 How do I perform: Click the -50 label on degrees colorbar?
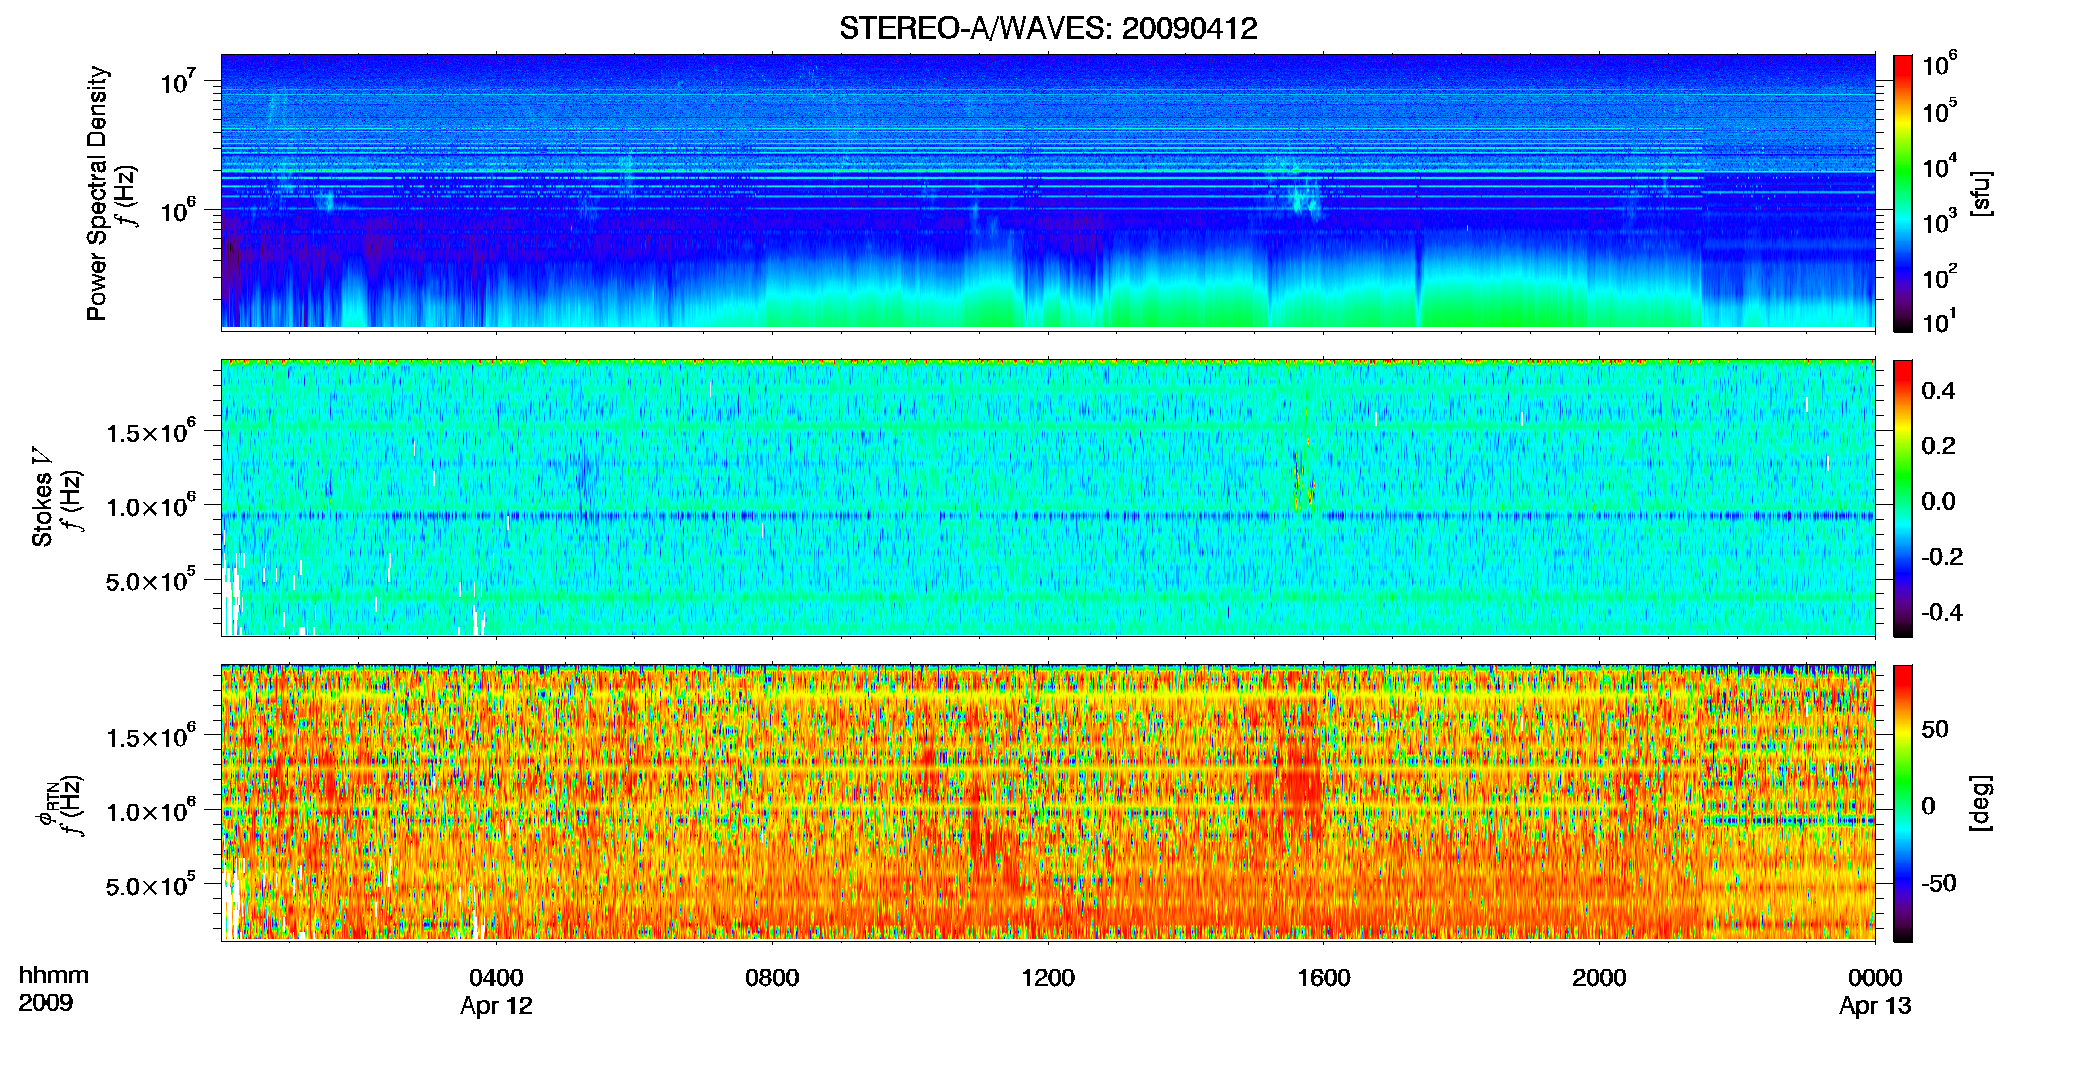coord(1938,884)
